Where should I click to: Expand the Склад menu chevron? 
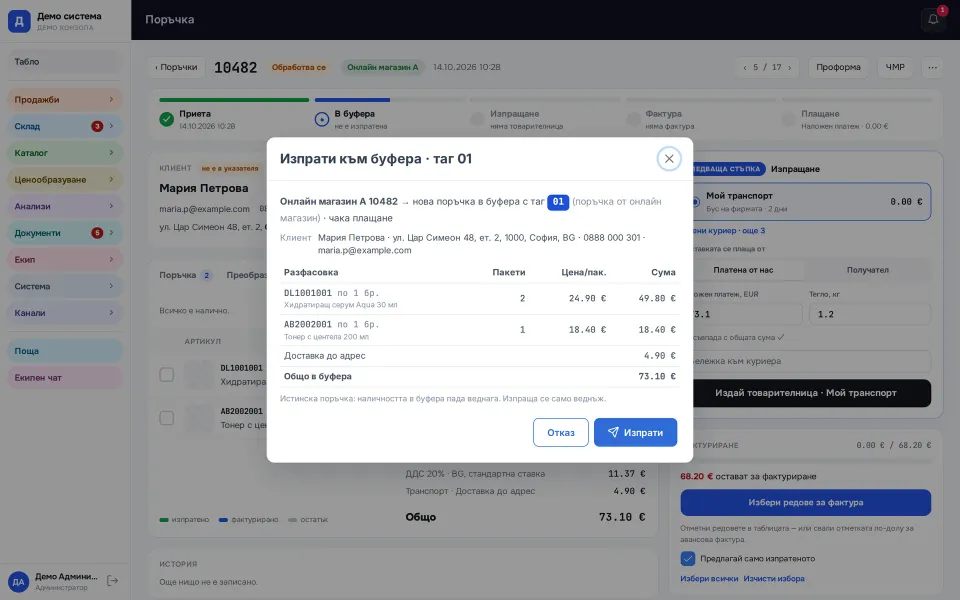[x=111, y=126]
